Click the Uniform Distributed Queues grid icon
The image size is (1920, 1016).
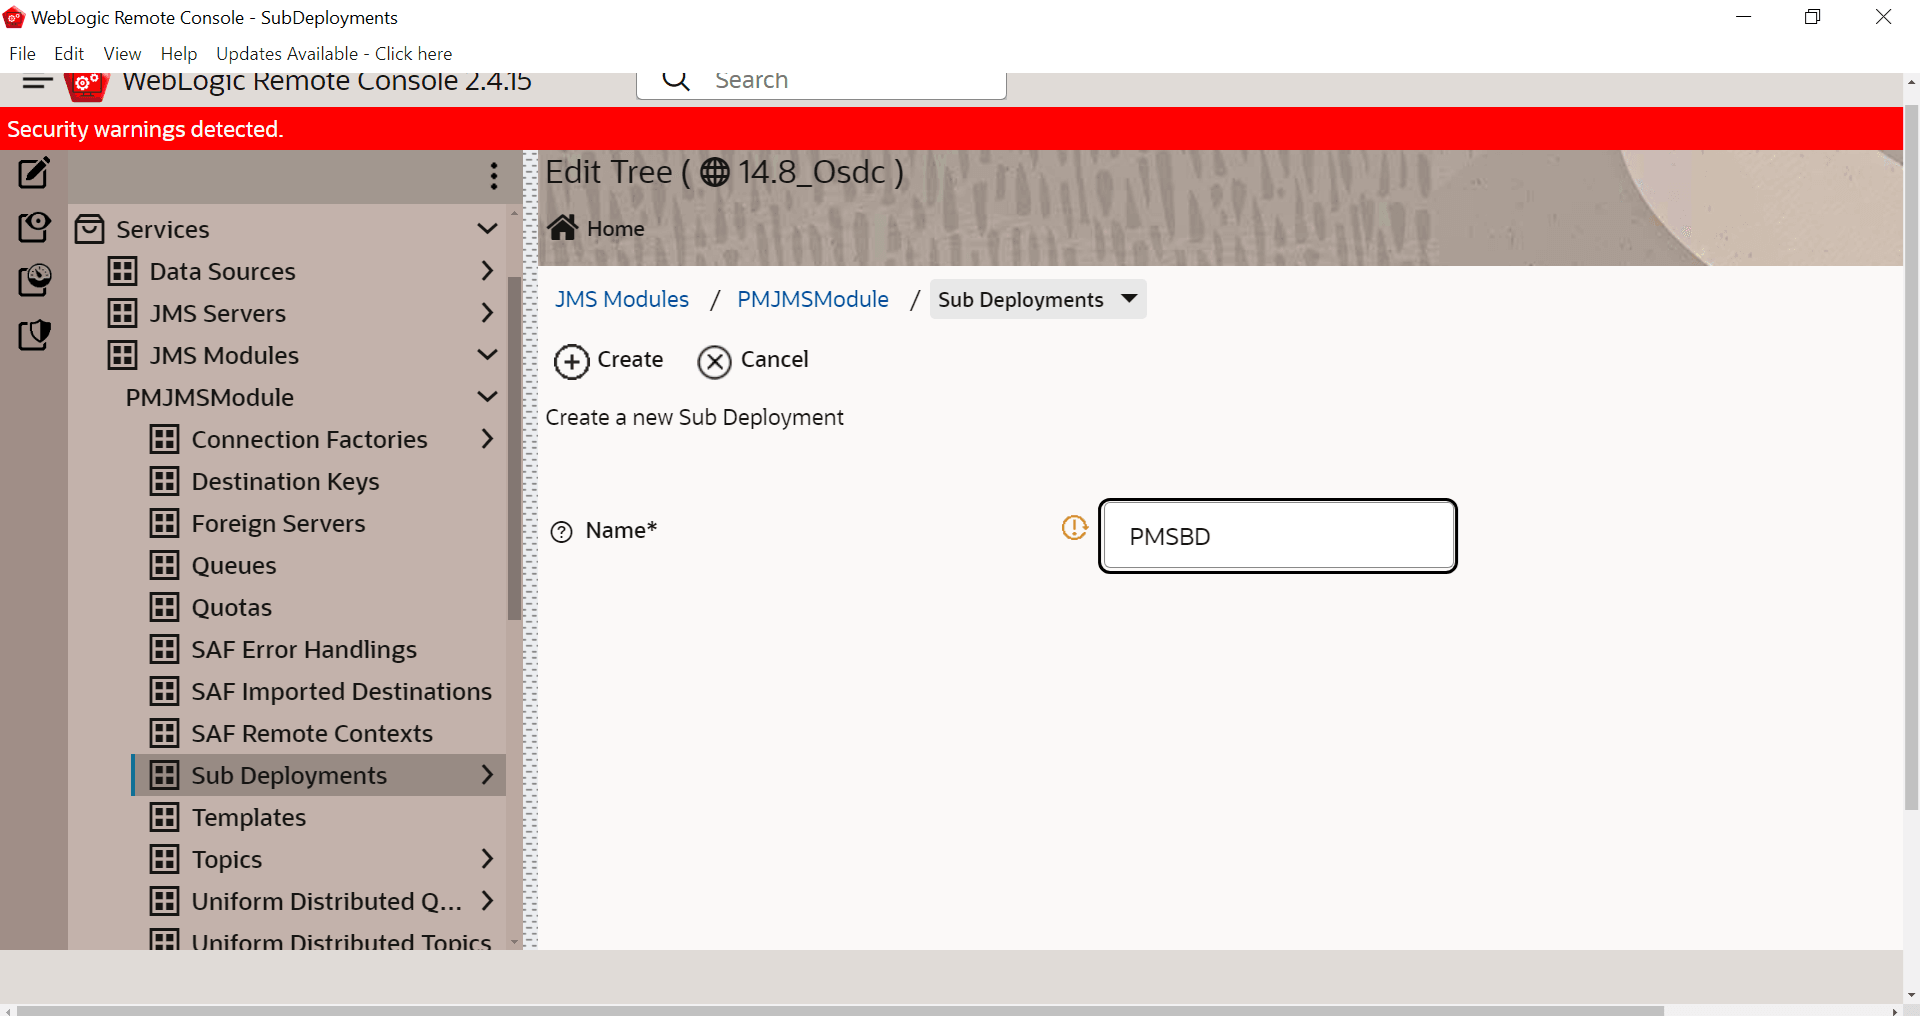[x=165, y=901]
